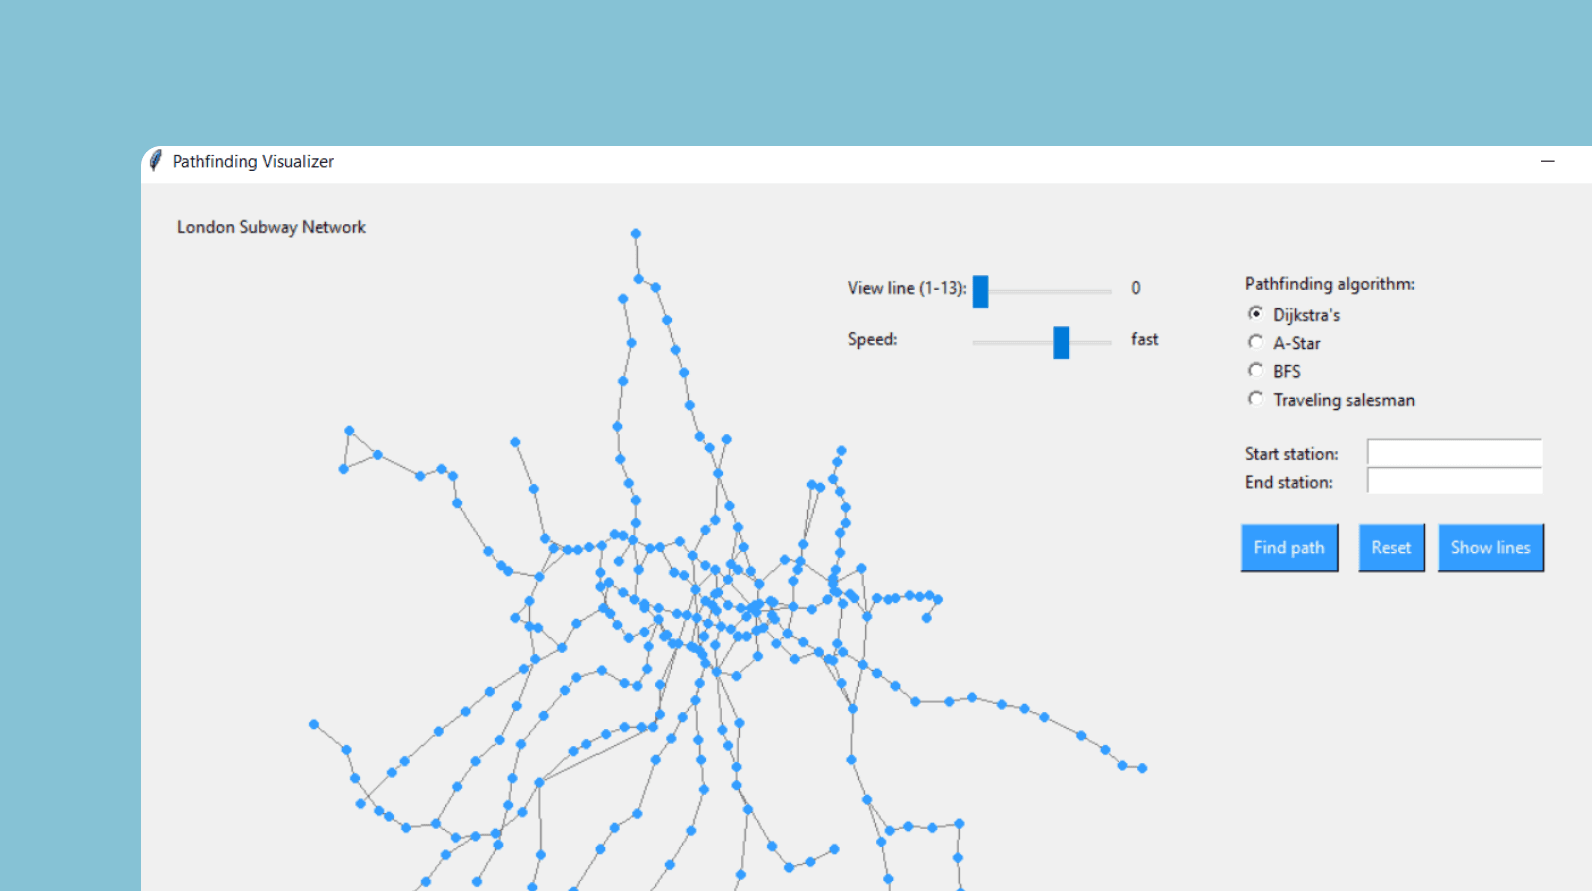This screenshot has height=891, width=1592.
Task: Click the Find path button
Action: coord(1289,548)
